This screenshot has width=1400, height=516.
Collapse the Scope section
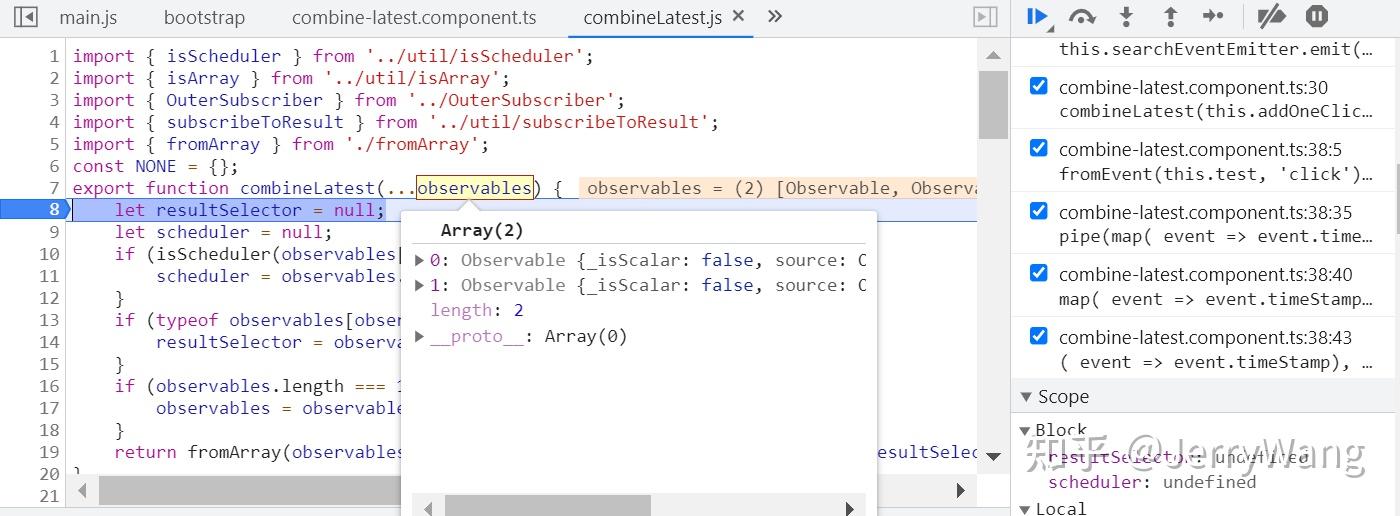[x=1026, y=397]
